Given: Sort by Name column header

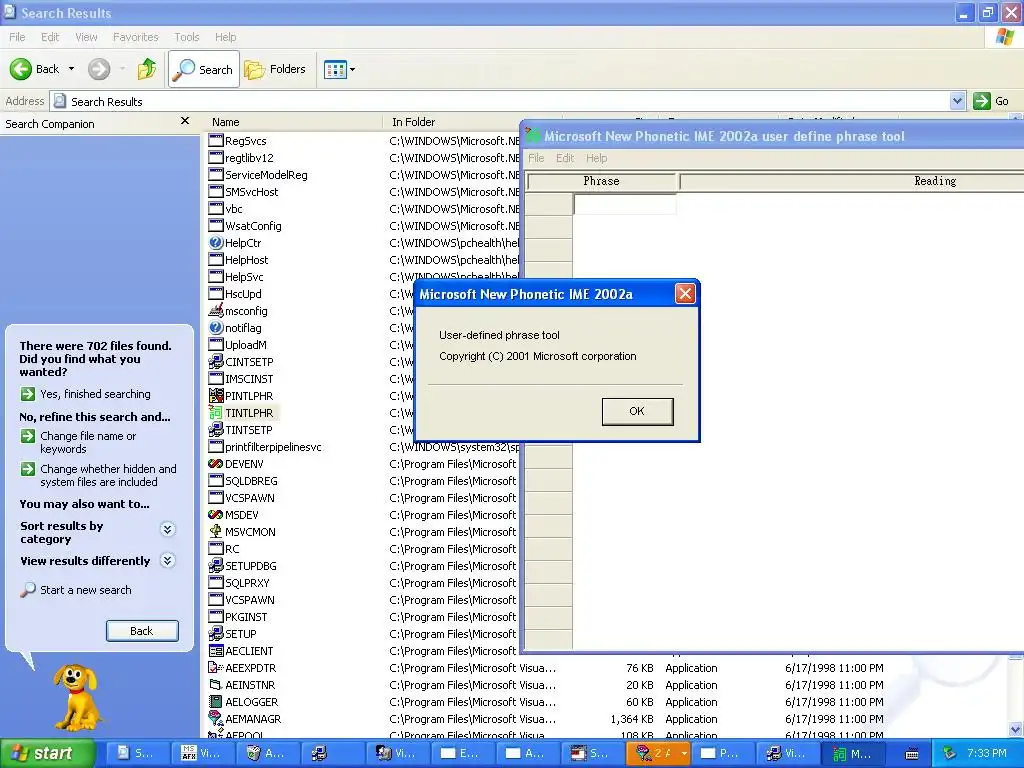Looking at the screenshot, I should (x=293, y=122).
